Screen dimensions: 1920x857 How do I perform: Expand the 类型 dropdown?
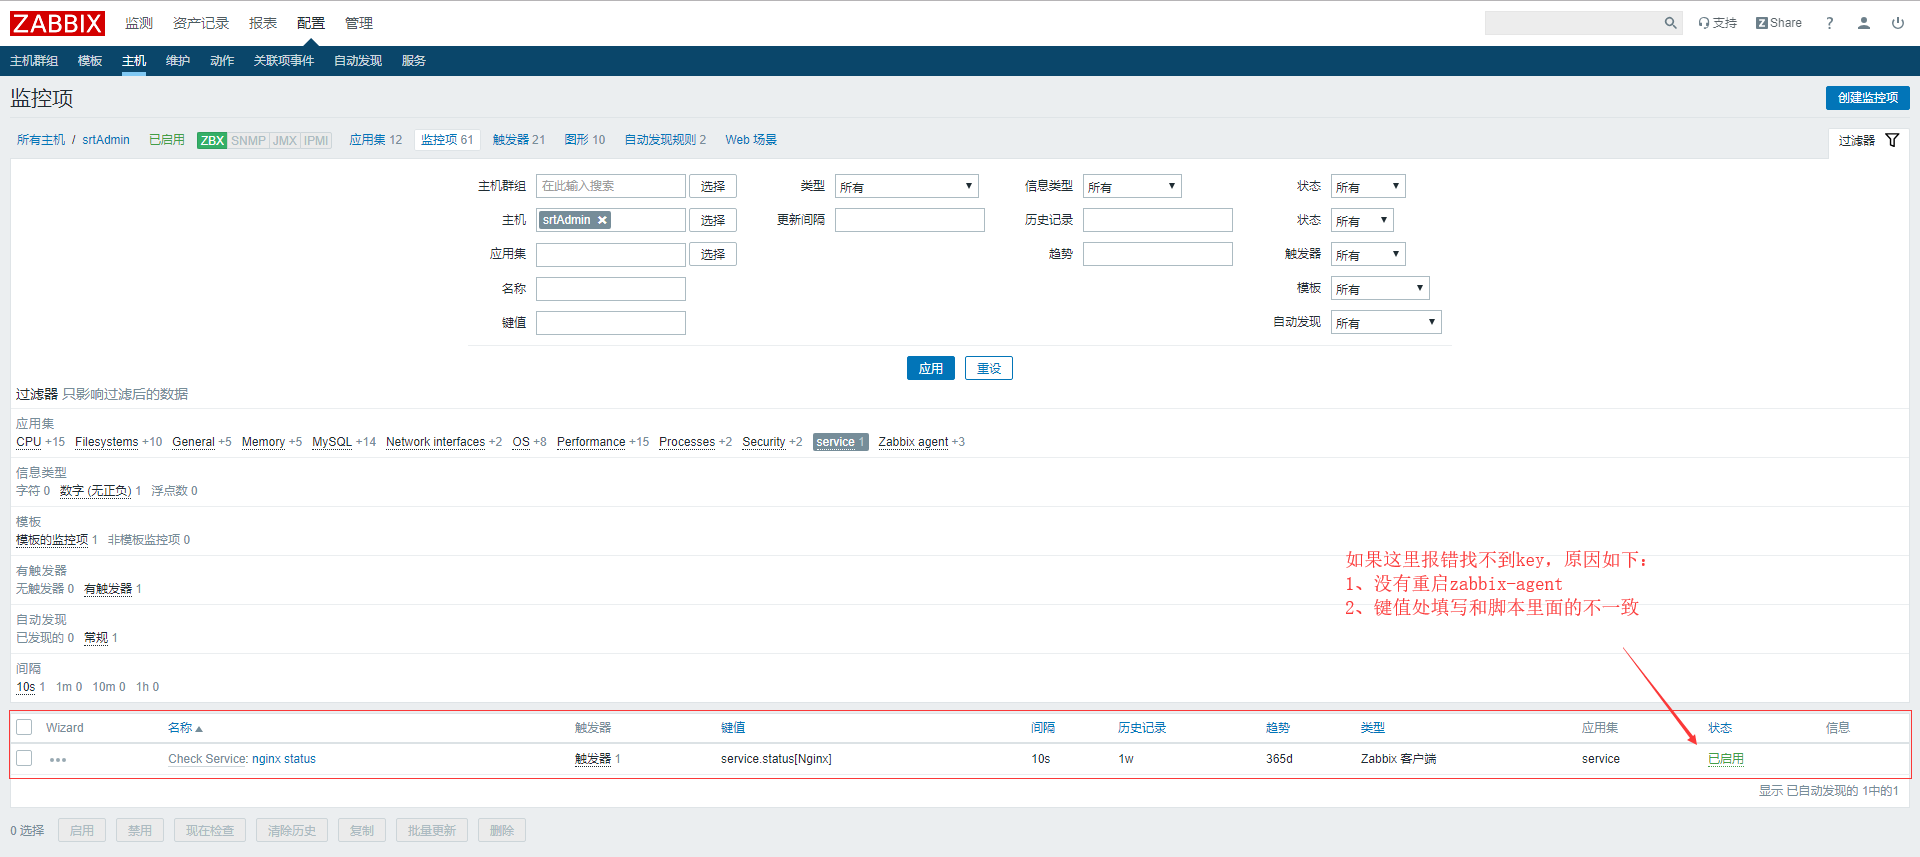(x=906, y=187)
